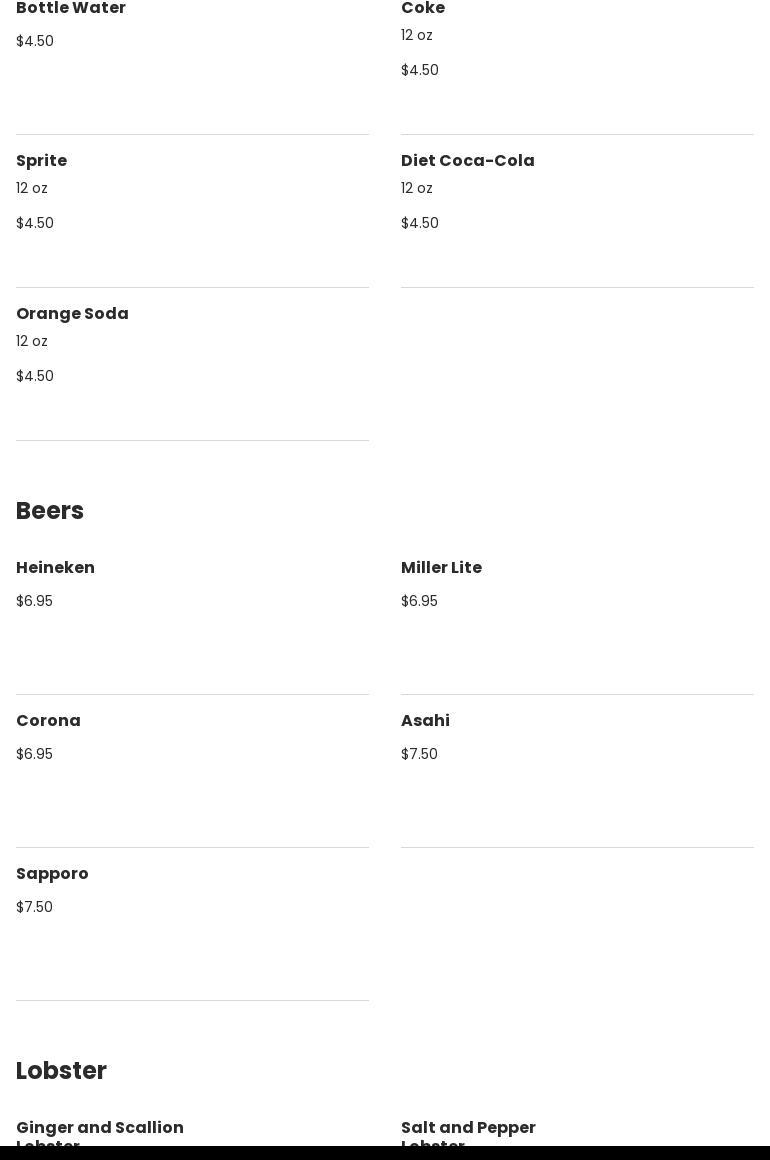Click the Sprite menu item

coord(42,161)
